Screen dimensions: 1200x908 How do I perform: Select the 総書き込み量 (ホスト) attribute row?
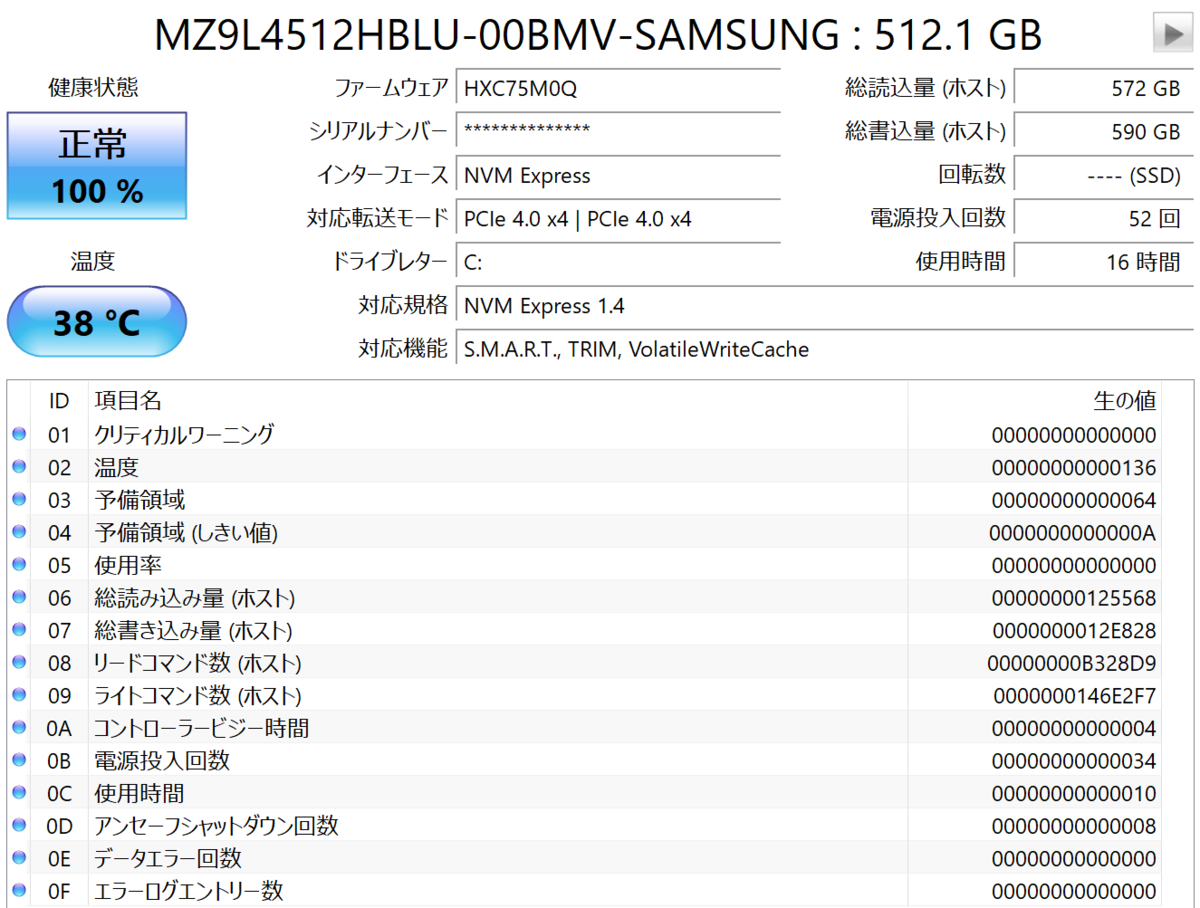[600, 630]
